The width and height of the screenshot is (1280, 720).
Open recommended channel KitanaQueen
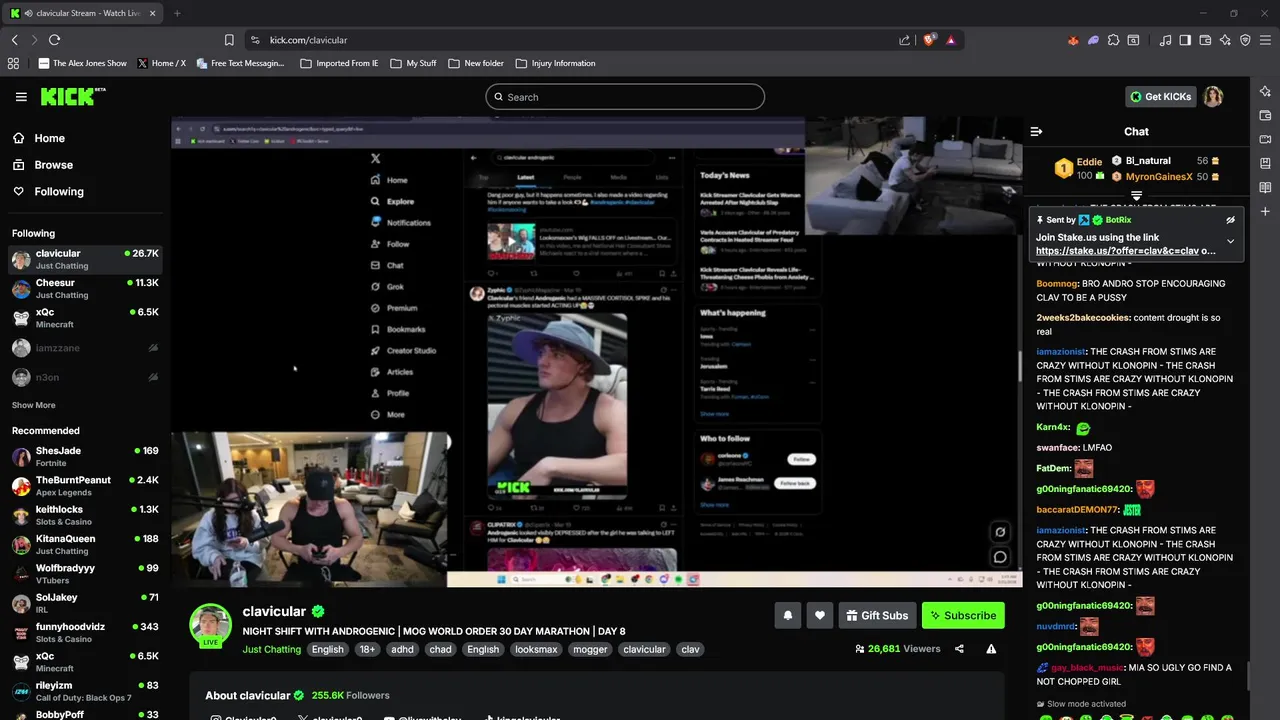tap(85, 544)
